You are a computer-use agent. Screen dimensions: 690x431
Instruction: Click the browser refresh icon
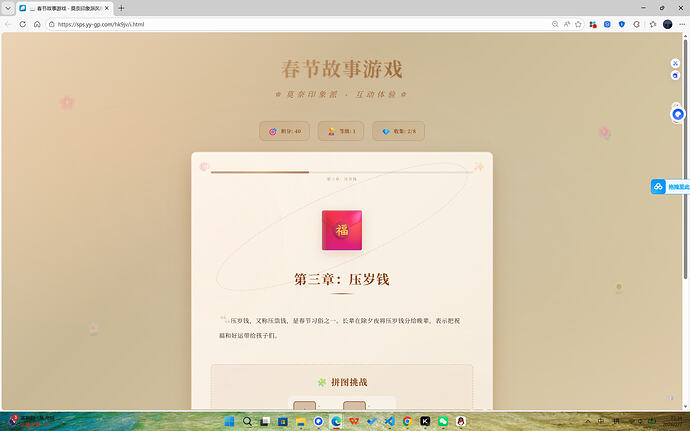(22, 23)
